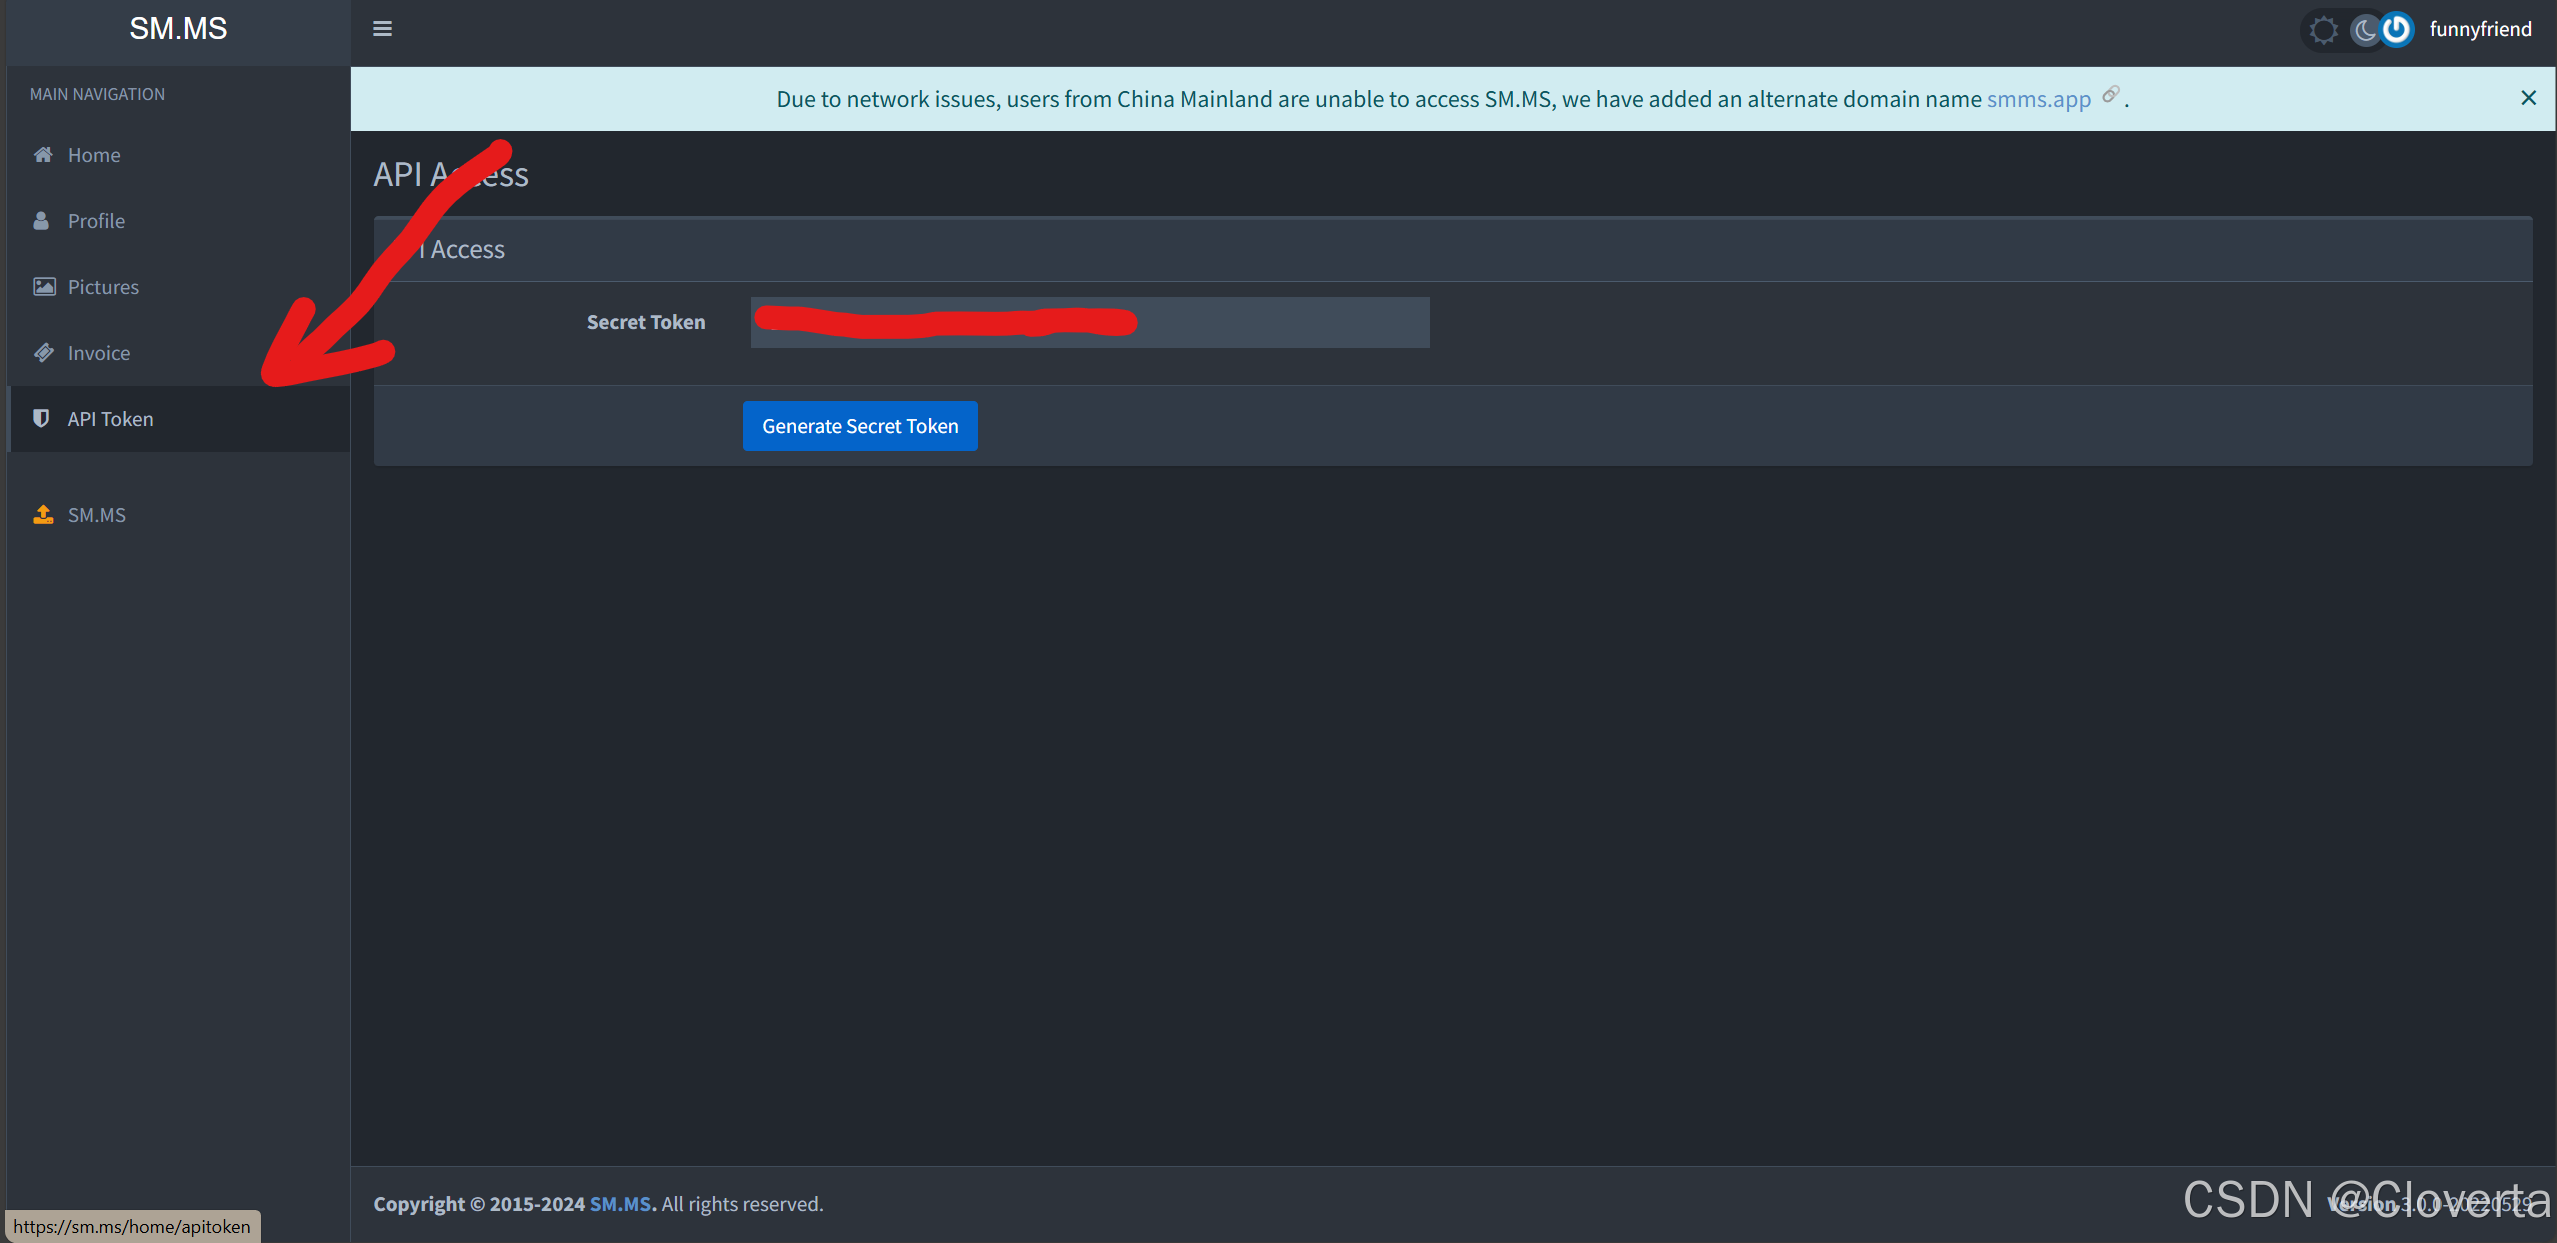Screen dimensions: 2557x1243
Task: Open the Pictures menu item
Action: pyautogui.click(x=103, y=287)
